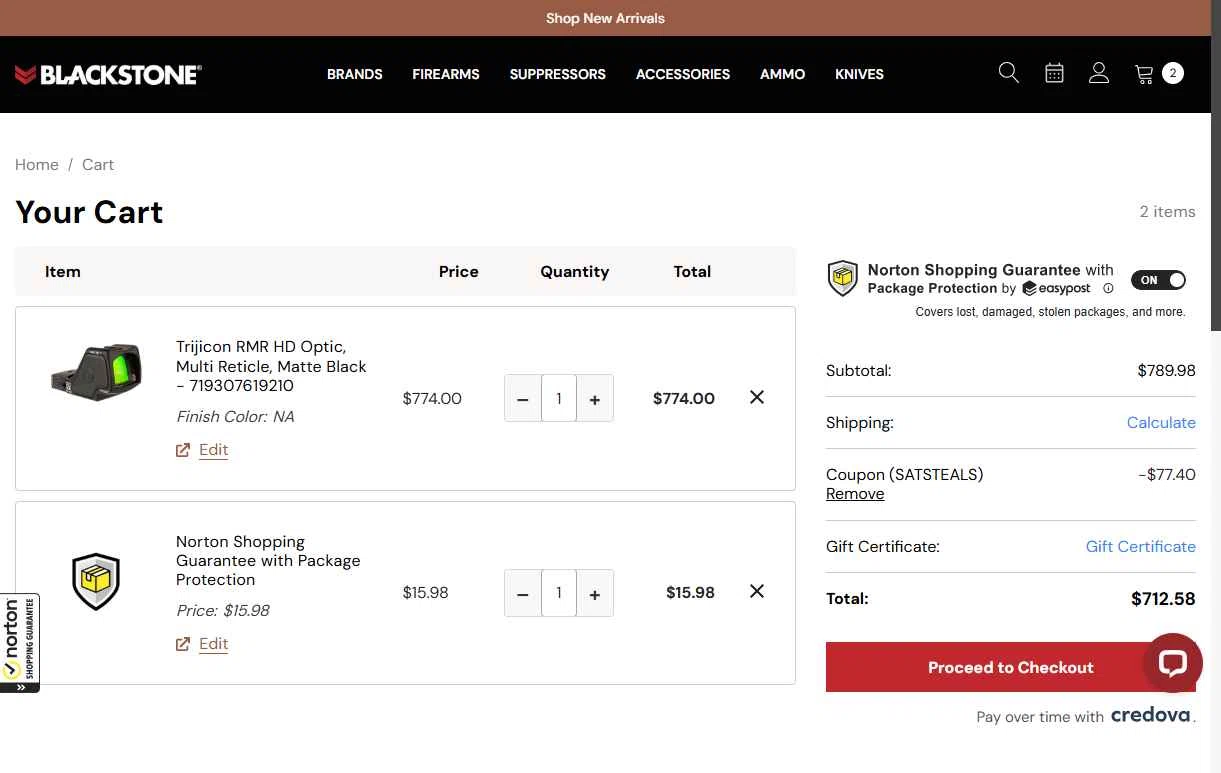Open the live chat bubble
This screenshot has width=1221, height=773.
(1172, 662)
